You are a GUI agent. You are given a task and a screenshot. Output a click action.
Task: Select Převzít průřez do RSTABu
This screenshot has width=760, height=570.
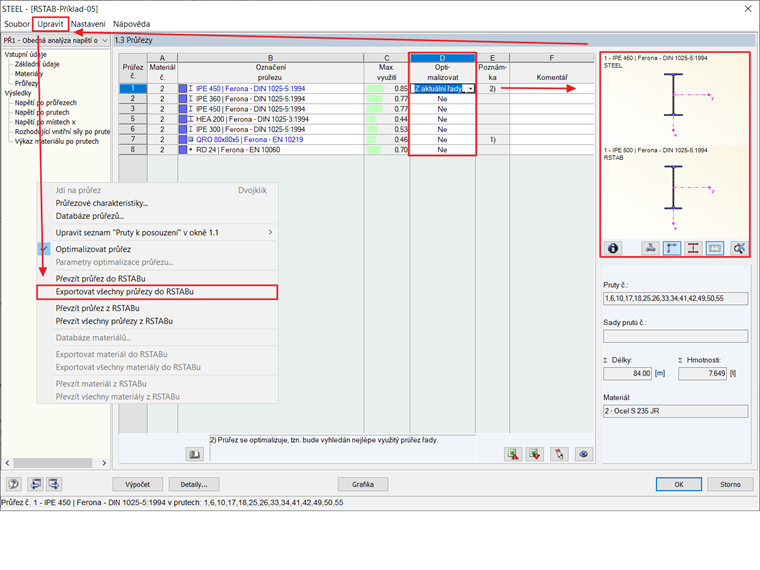click(x=157, y=279)
